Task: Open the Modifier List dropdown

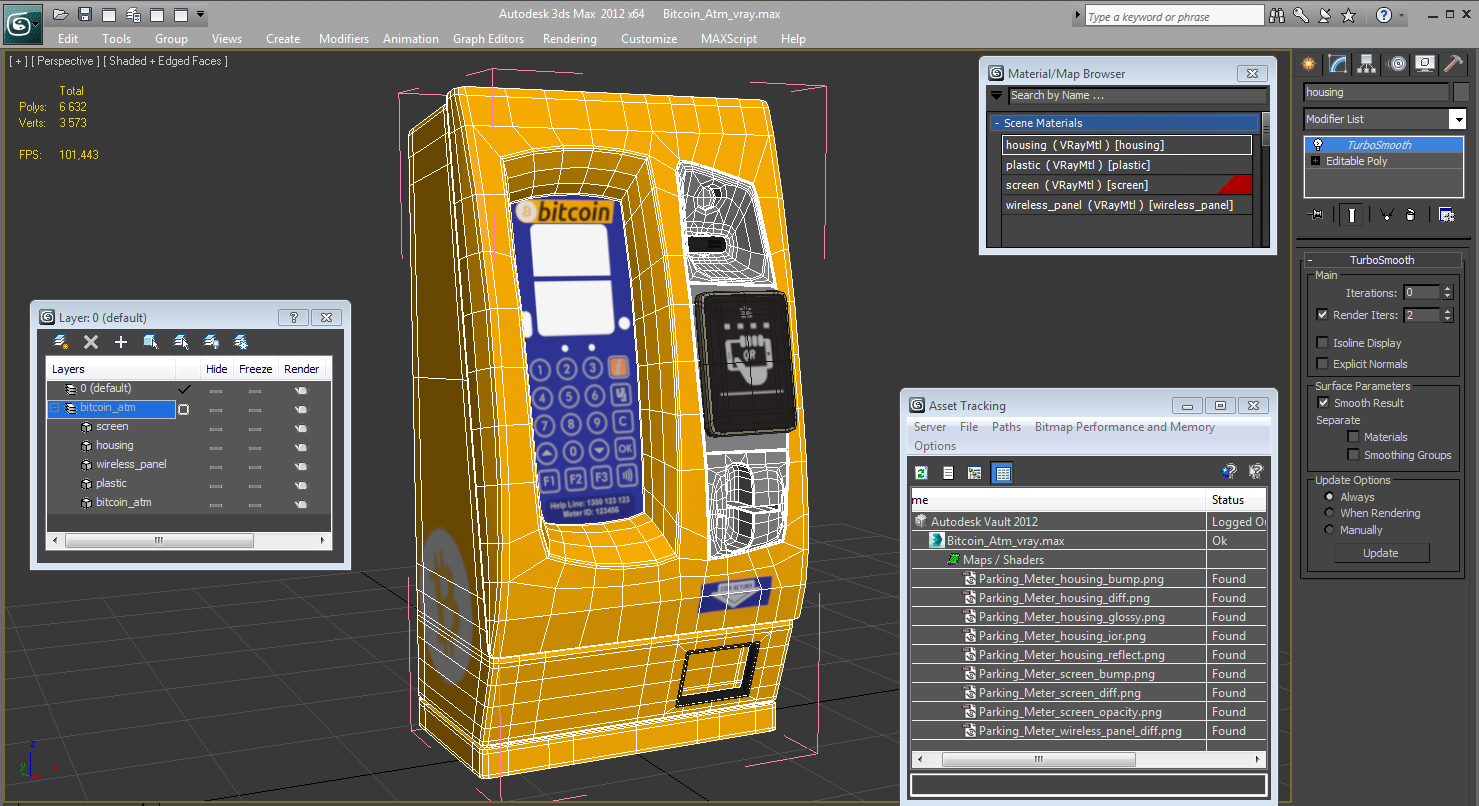Action: (1458, 119)
